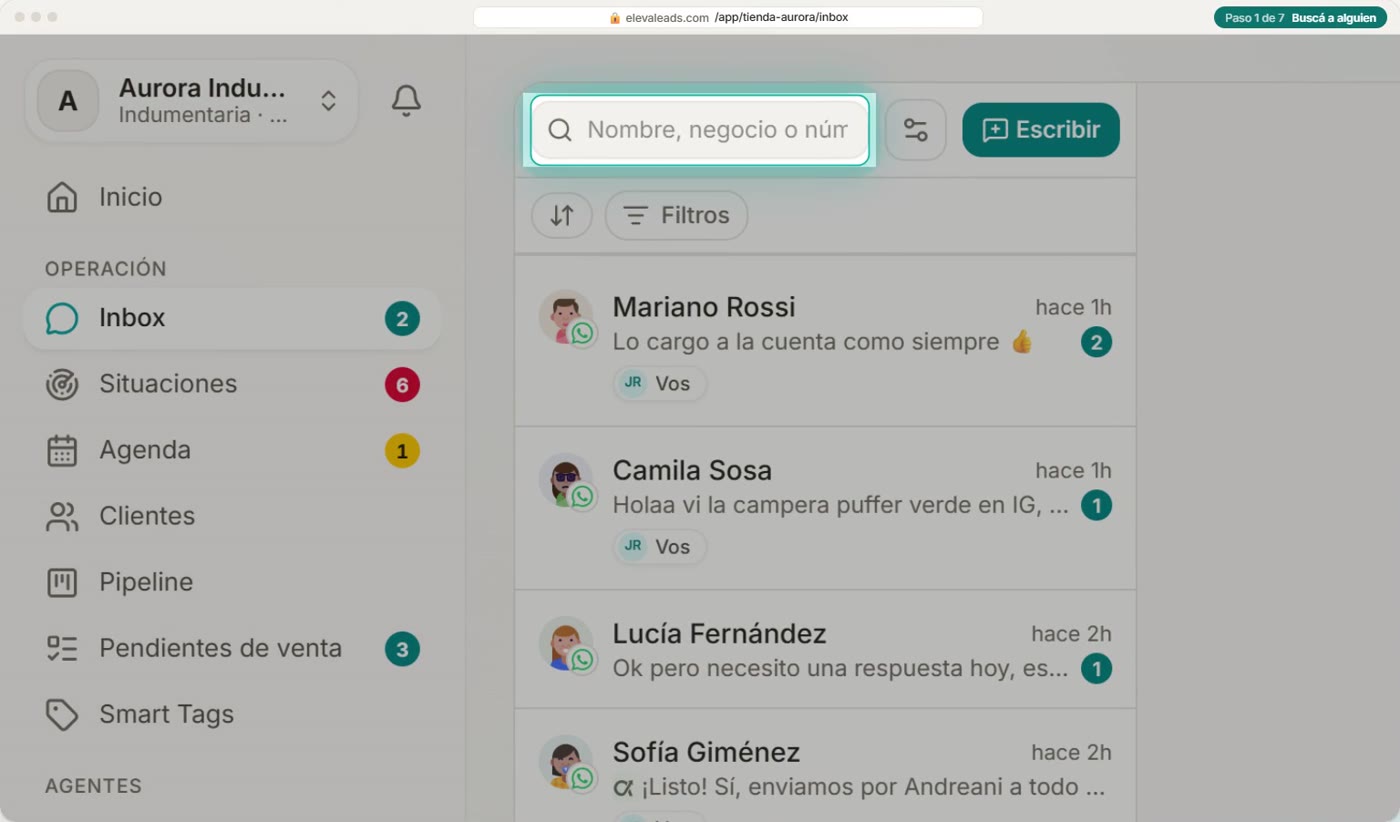The width and height of the screenshot is (1400, 822).
Task: Click the Clientes people icon
Action: [62, 516]
